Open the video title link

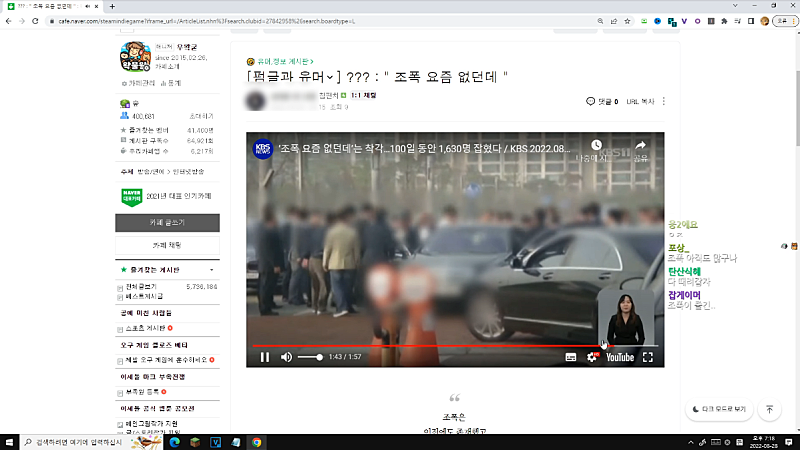coord(424,149)
